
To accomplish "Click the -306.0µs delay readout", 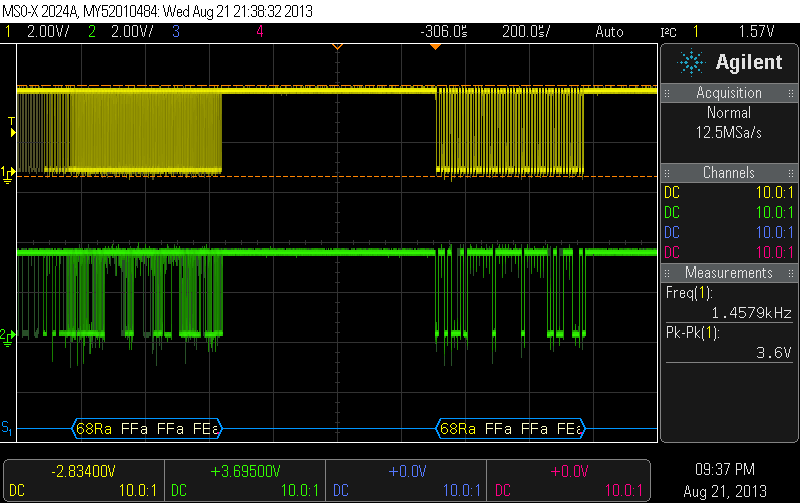I will click(444, 32).
